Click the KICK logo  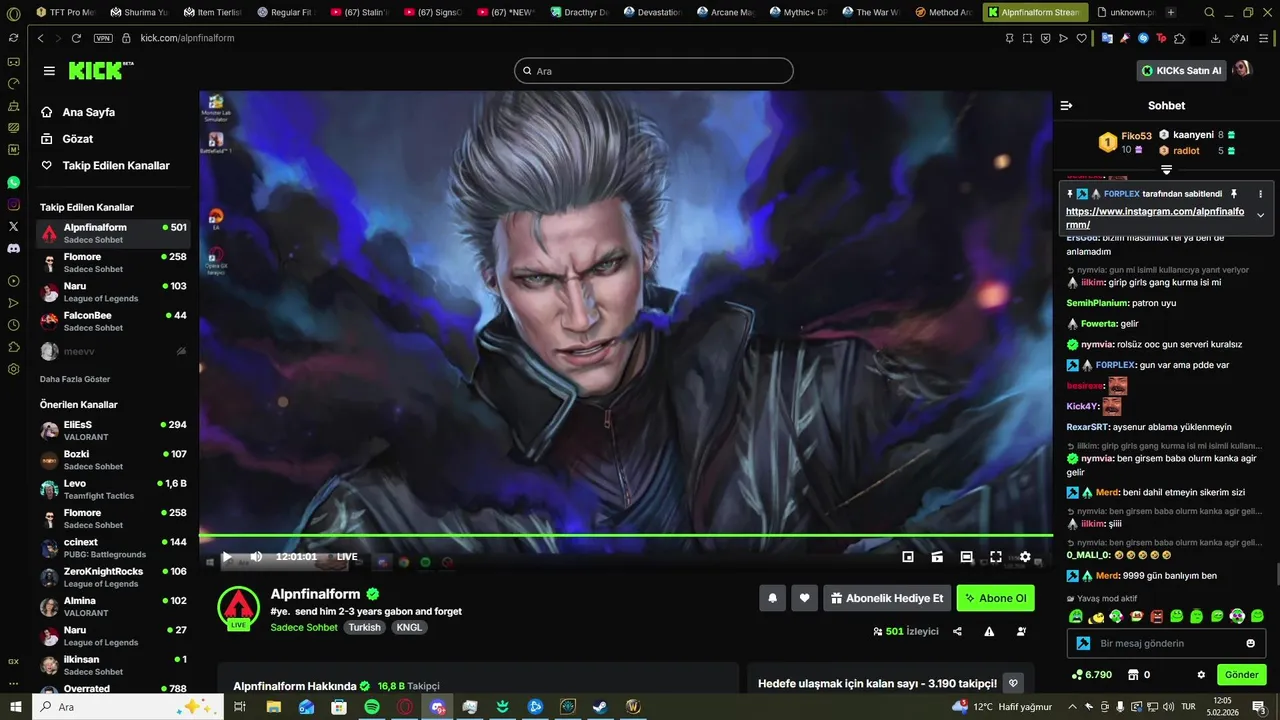(101, 70)
